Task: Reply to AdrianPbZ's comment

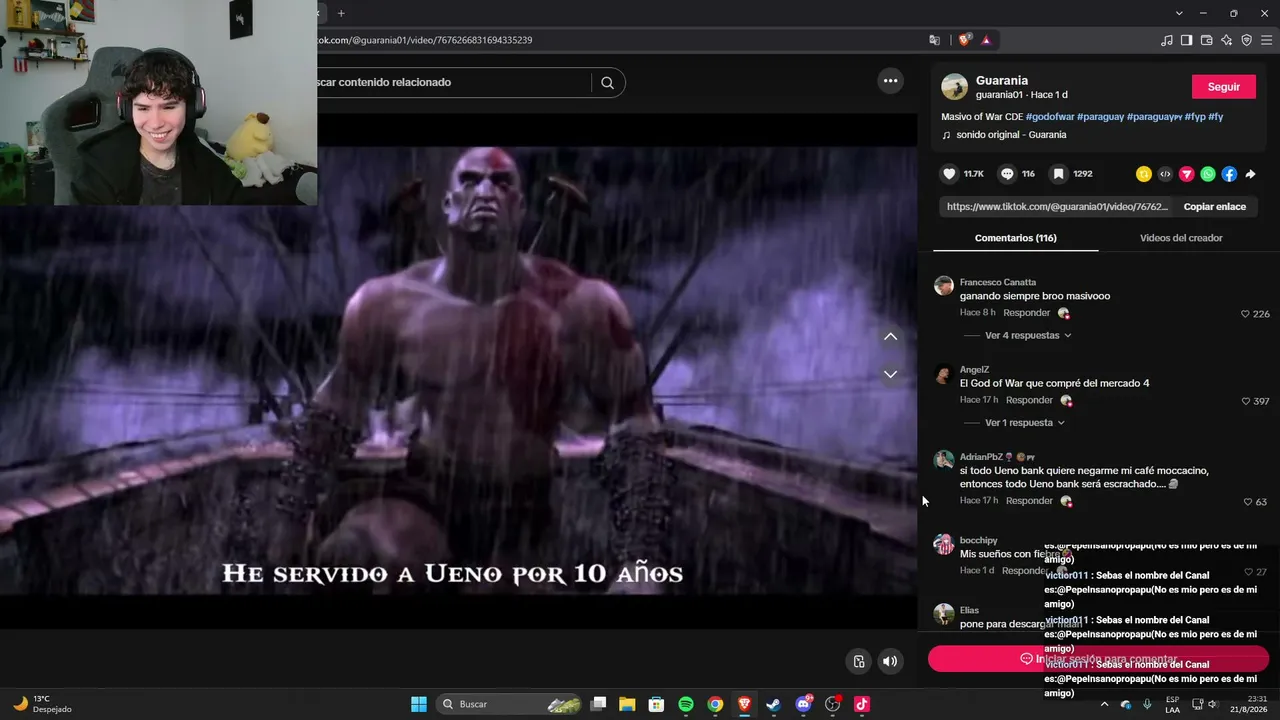Action: pyautogui.click(x=1030, y=500)
